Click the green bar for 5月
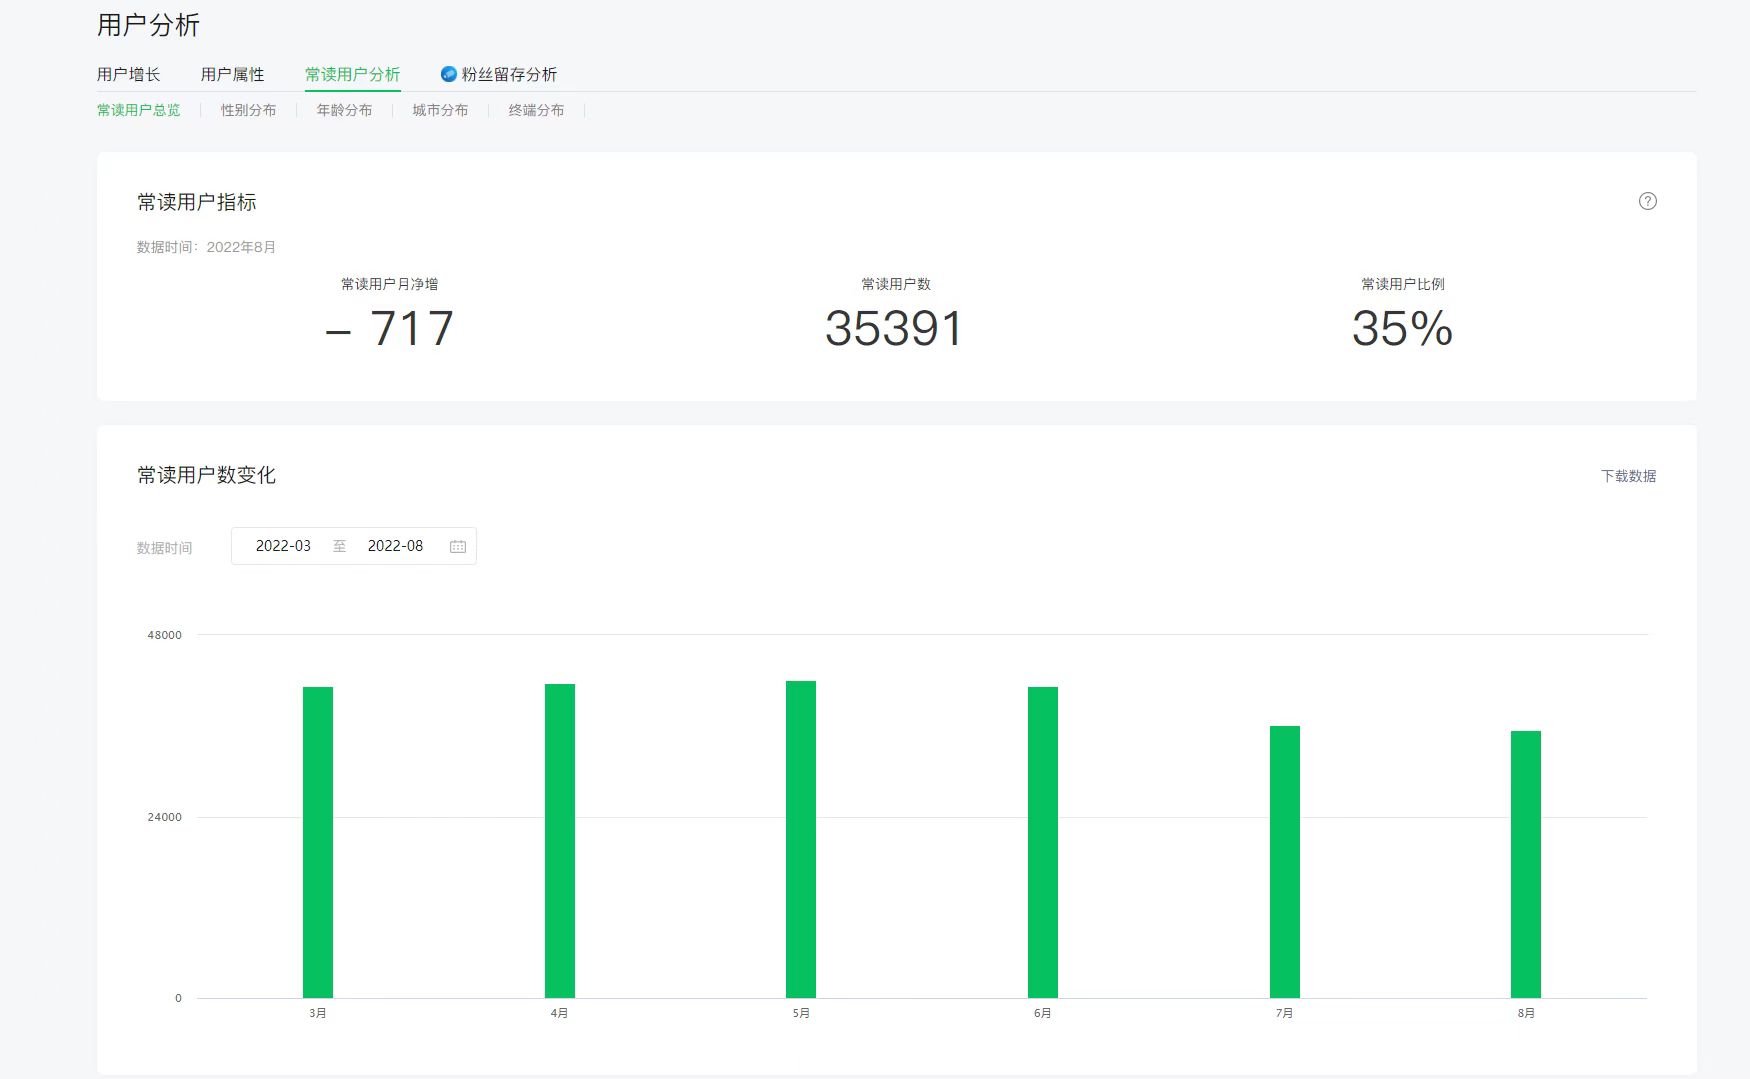1750x1079 pixels. click(x=801, y=839)
